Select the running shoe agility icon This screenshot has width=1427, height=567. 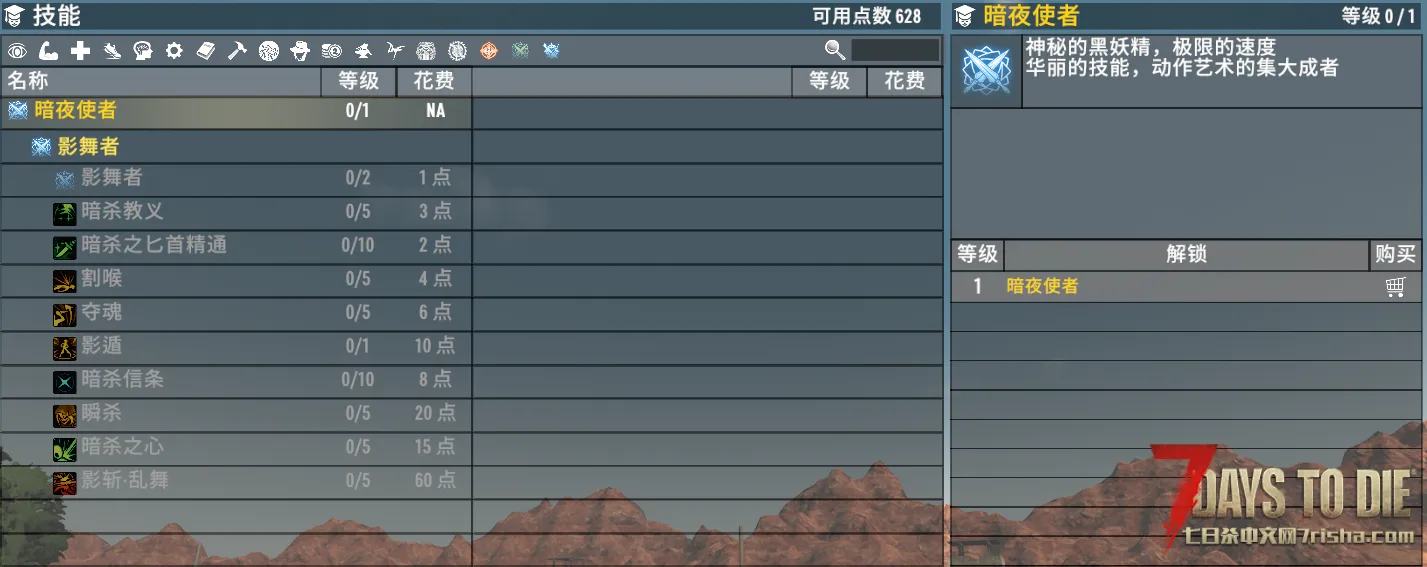112,50
